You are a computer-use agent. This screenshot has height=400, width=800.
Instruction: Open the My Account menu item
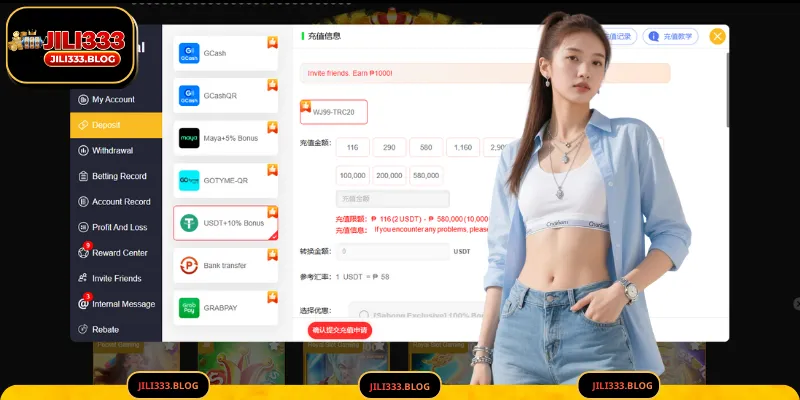tap(116, 99)
